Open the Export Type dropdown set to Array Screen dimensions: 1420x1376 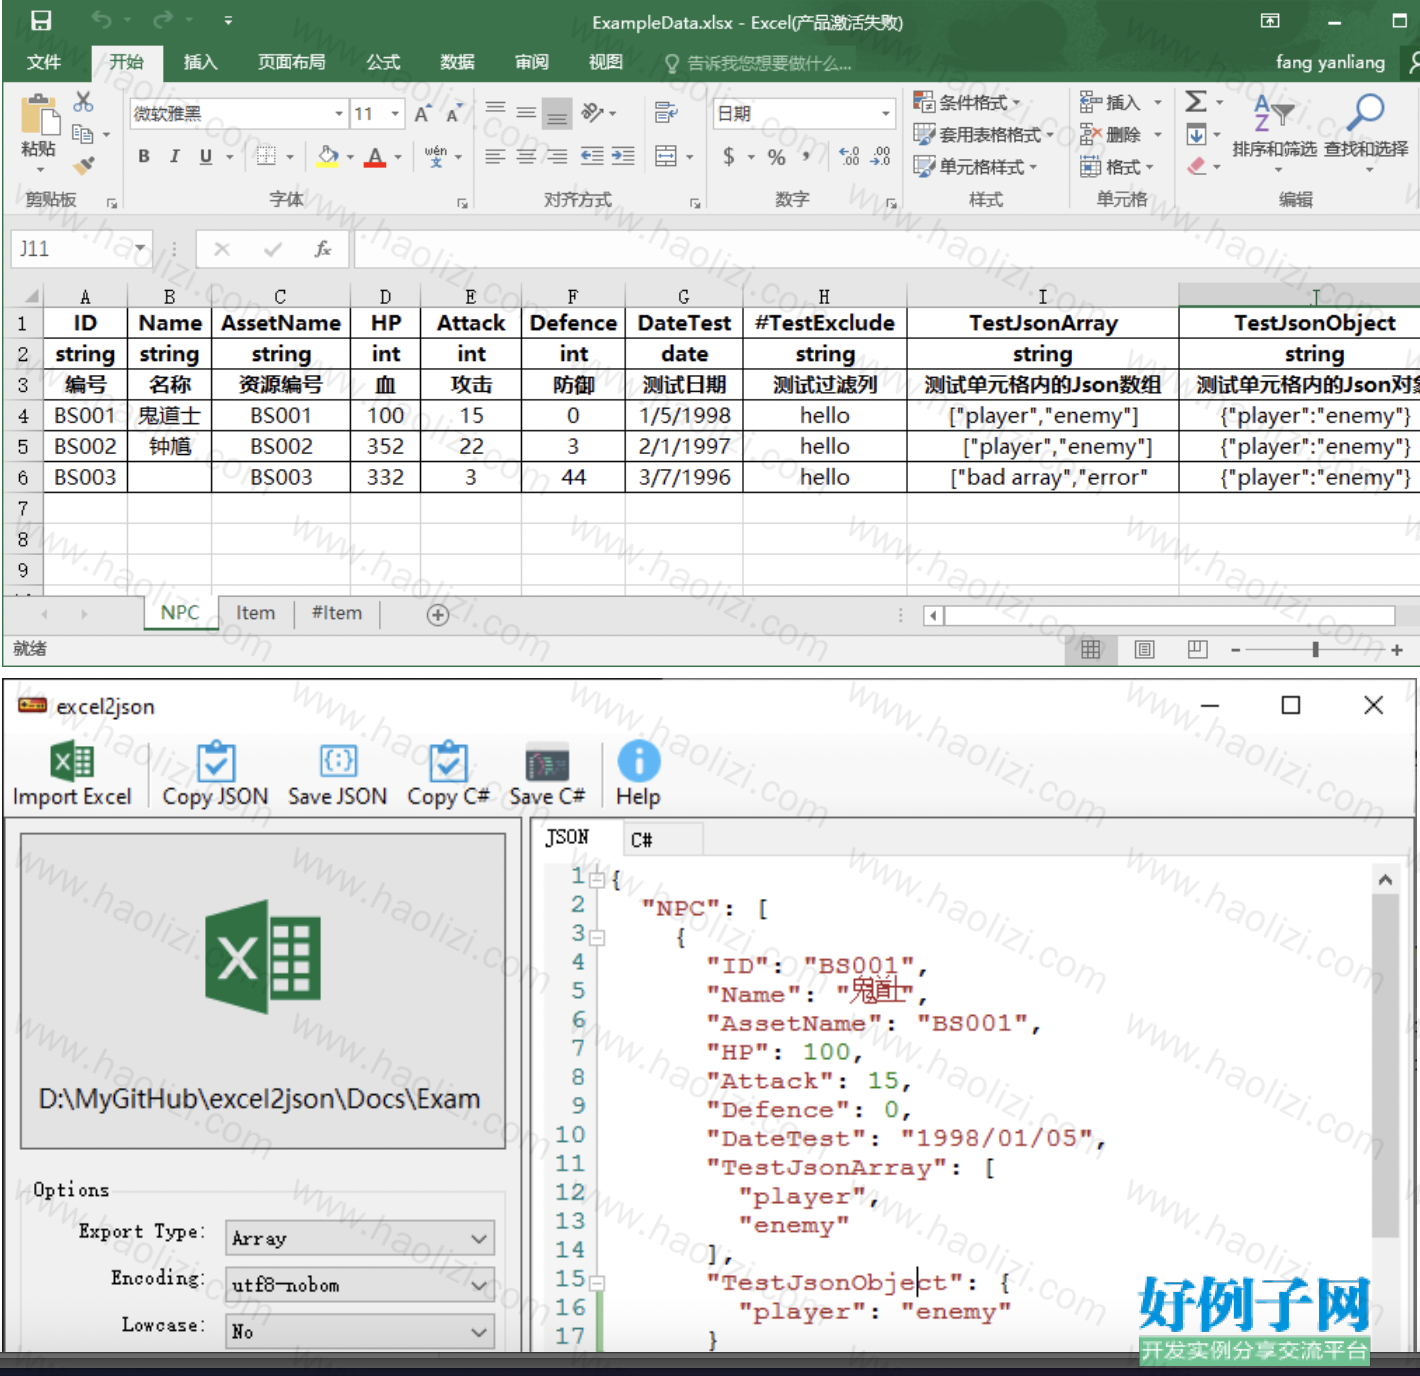(360, 1238)
